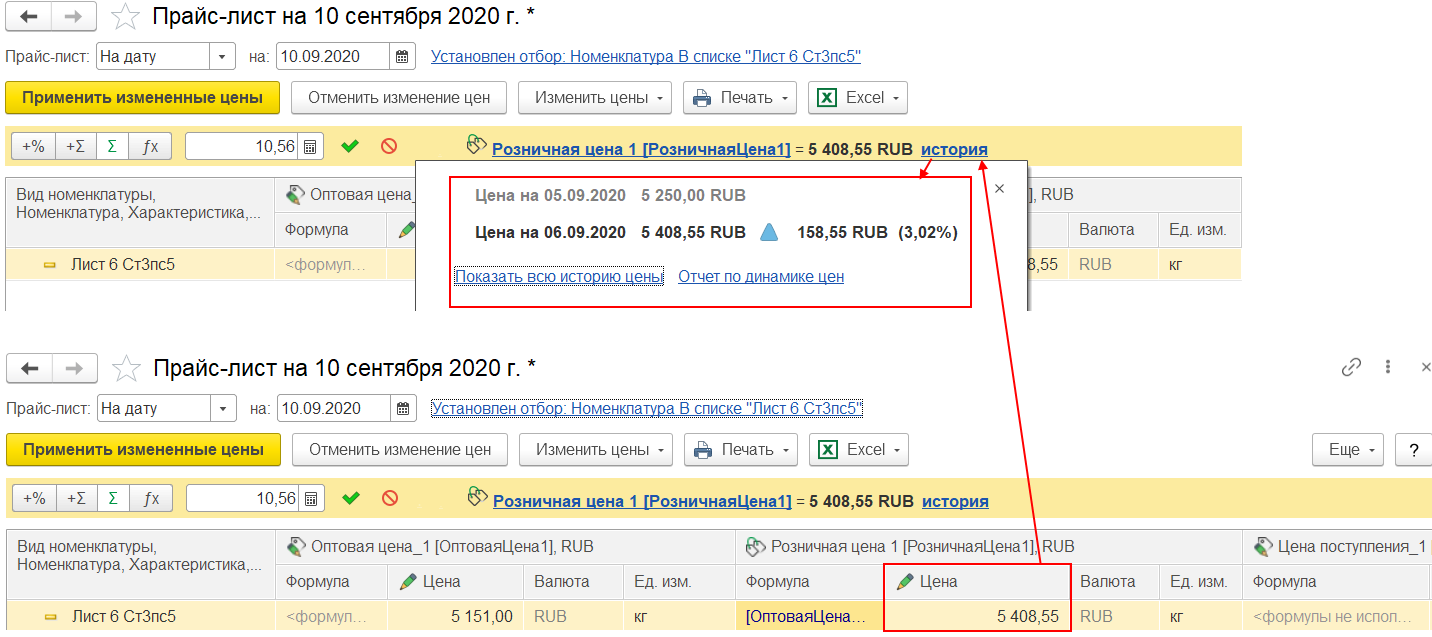1432x637 pixels.
Task: Click the fx formula icon in the lower form
Action: pyautogui.click(x=150, y=498)
